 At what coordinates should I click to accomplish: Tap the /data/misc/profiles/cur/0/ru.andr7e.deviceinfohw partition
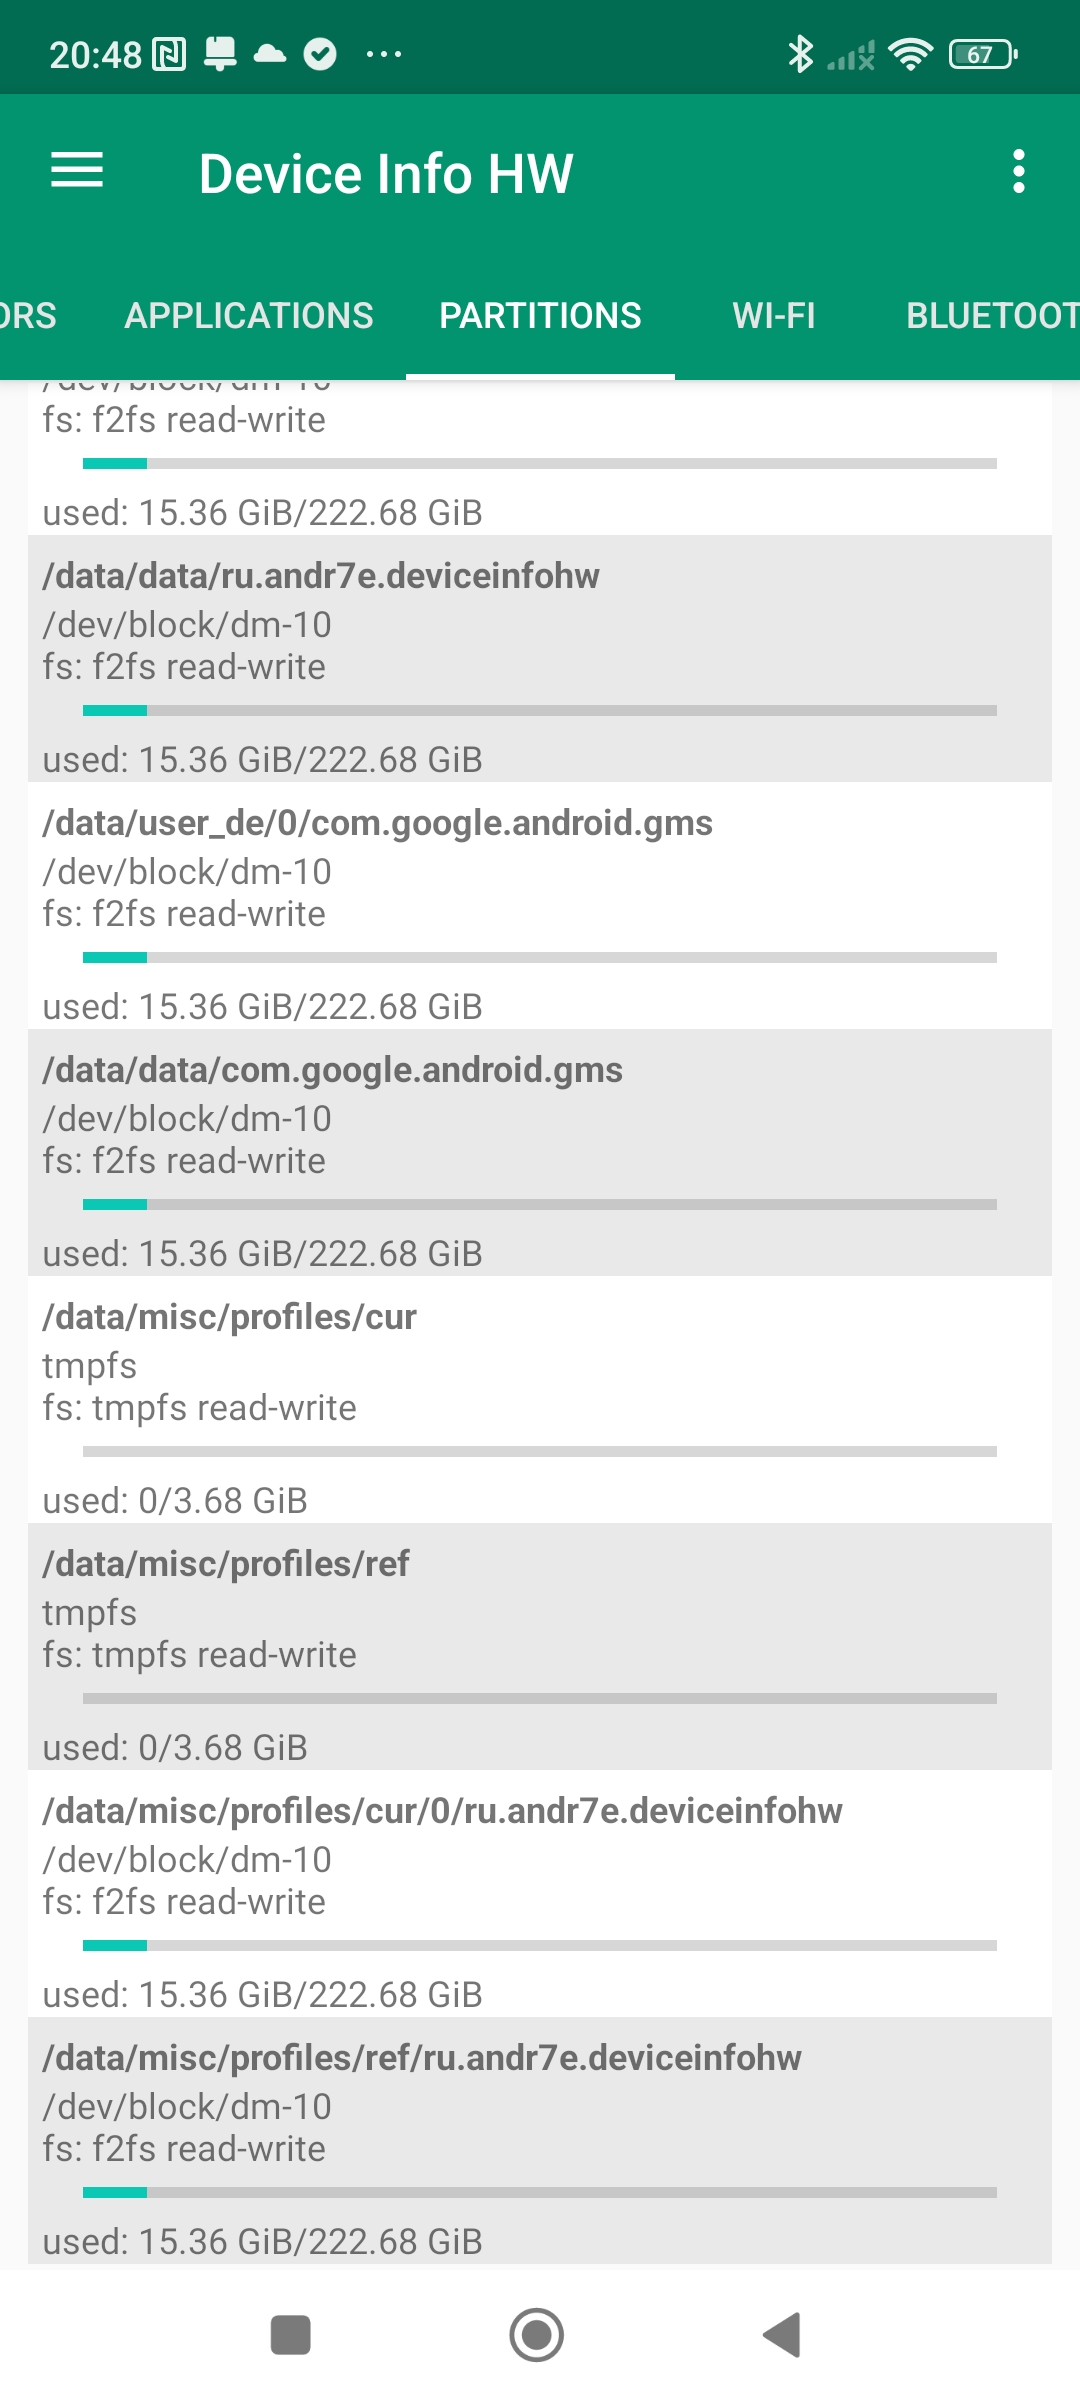pos(540,1893)
